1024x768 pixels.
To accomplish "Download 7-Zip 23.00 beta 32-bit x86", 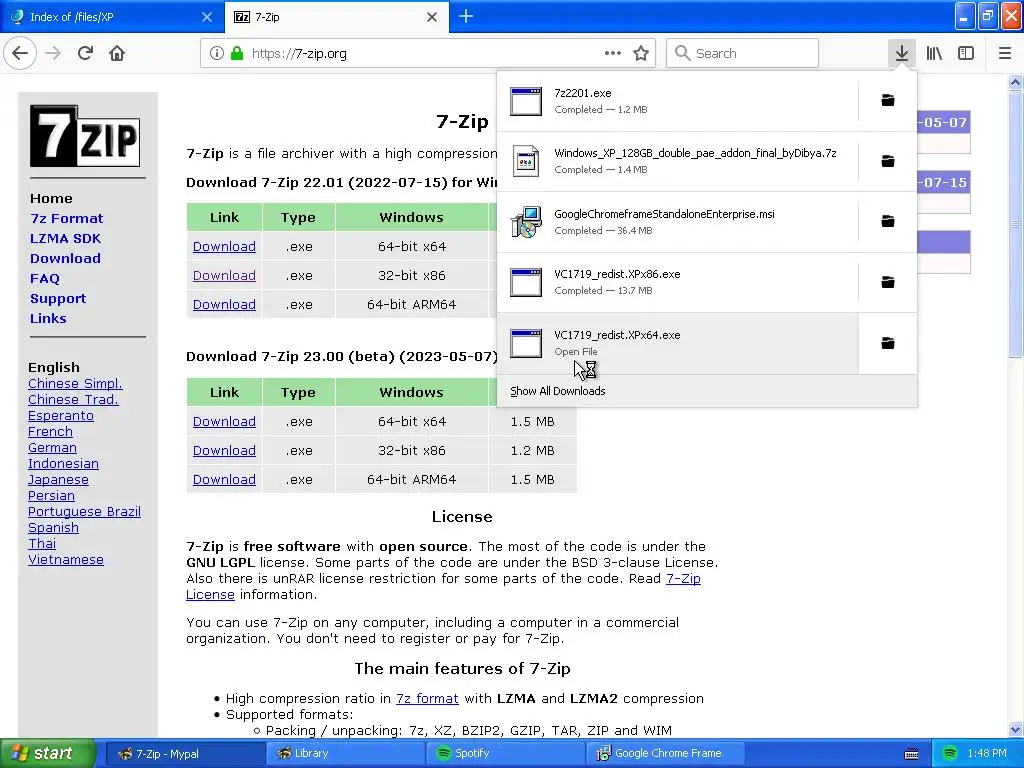I will 224,450.
